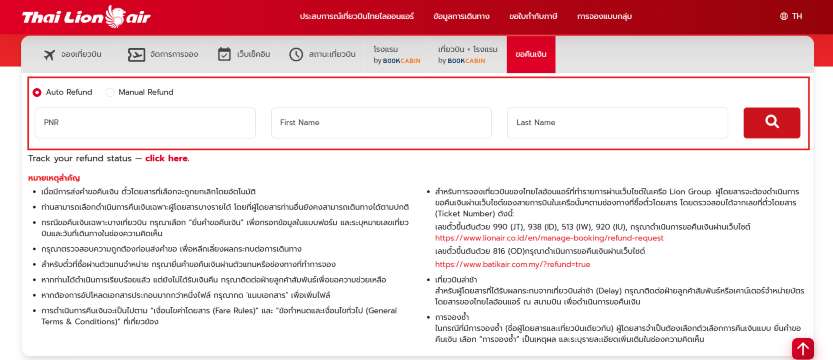Open flight plus hotel BookCabin tab

(468, 54)
